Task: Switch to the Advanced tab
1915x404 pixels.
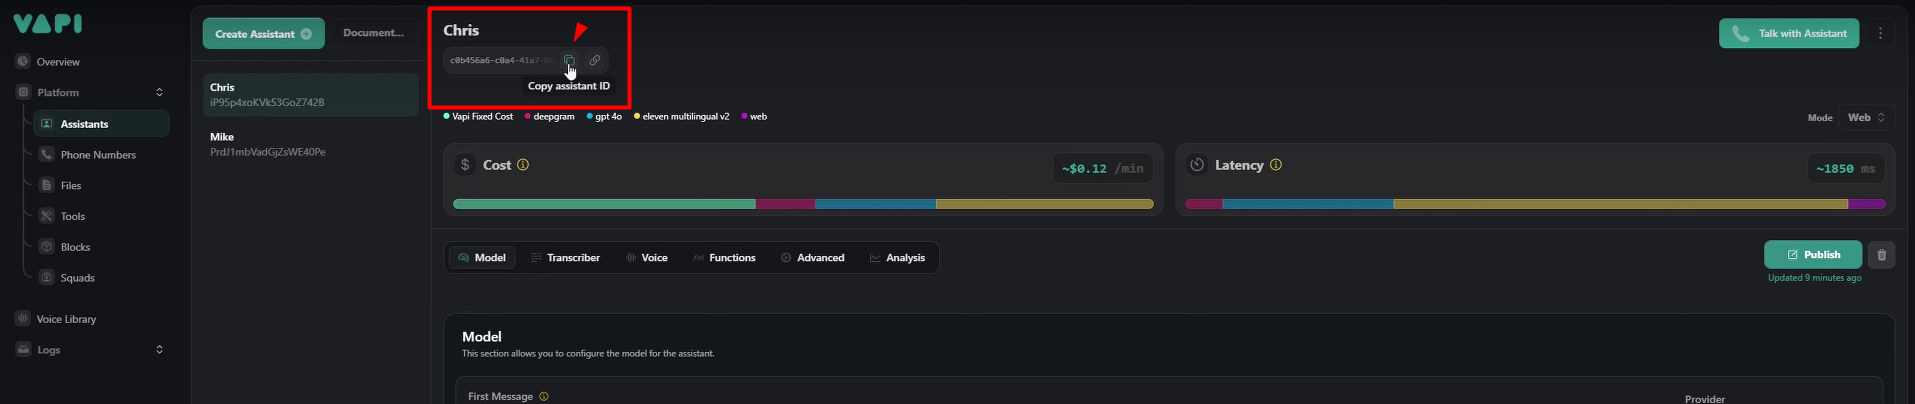Action: pyautogui.click(x=813, y=258)
